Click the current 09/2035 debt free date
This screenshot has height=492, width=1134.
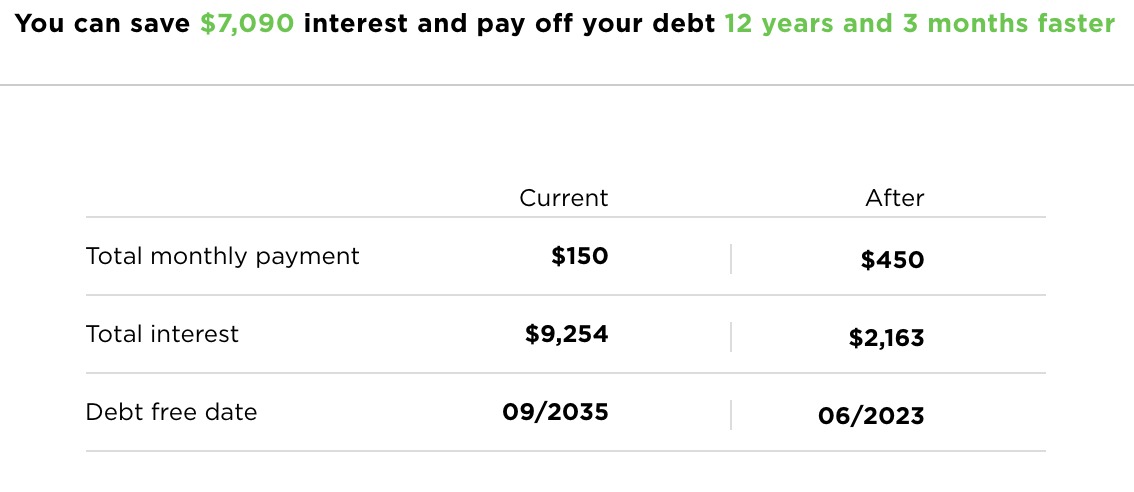click(x=555, y=412)
